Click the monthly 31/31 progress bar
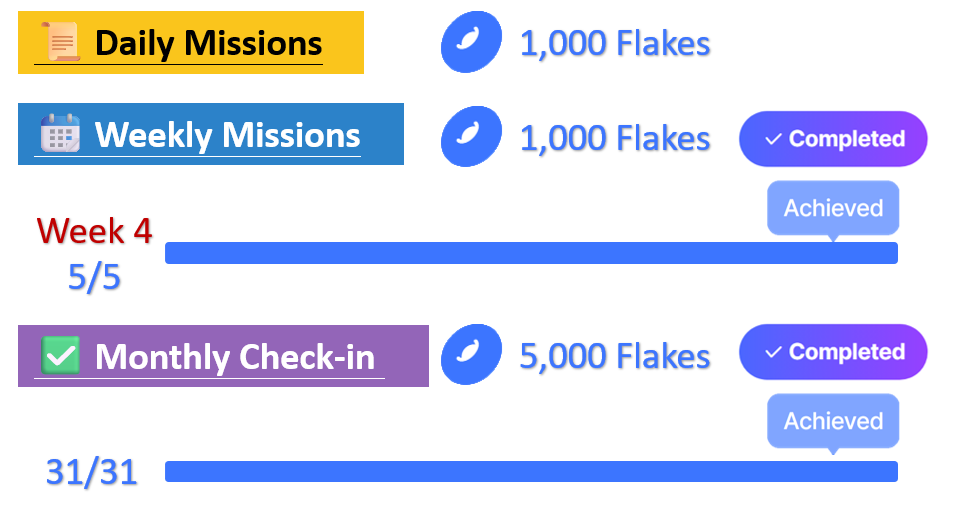The height and width of the screenshot is (525, 953). [531, 471]
